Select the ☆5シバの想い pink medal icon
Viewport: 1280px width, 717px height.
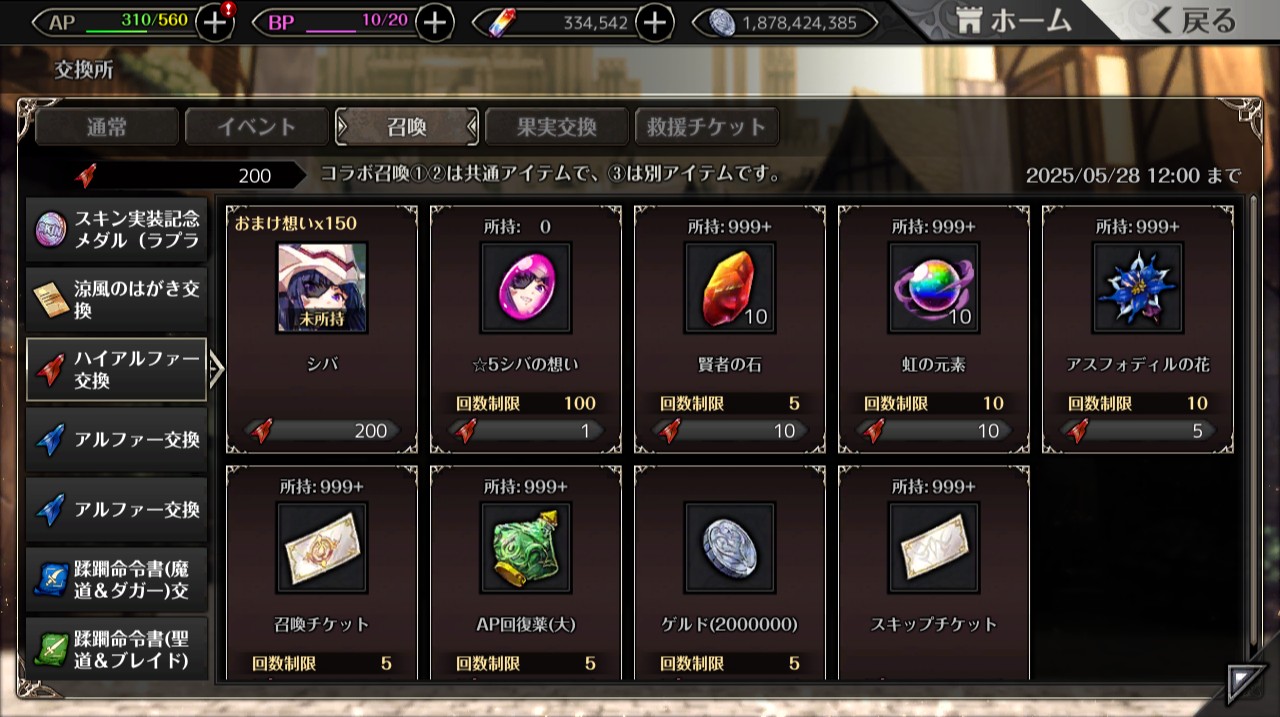(x=526, y=288)
